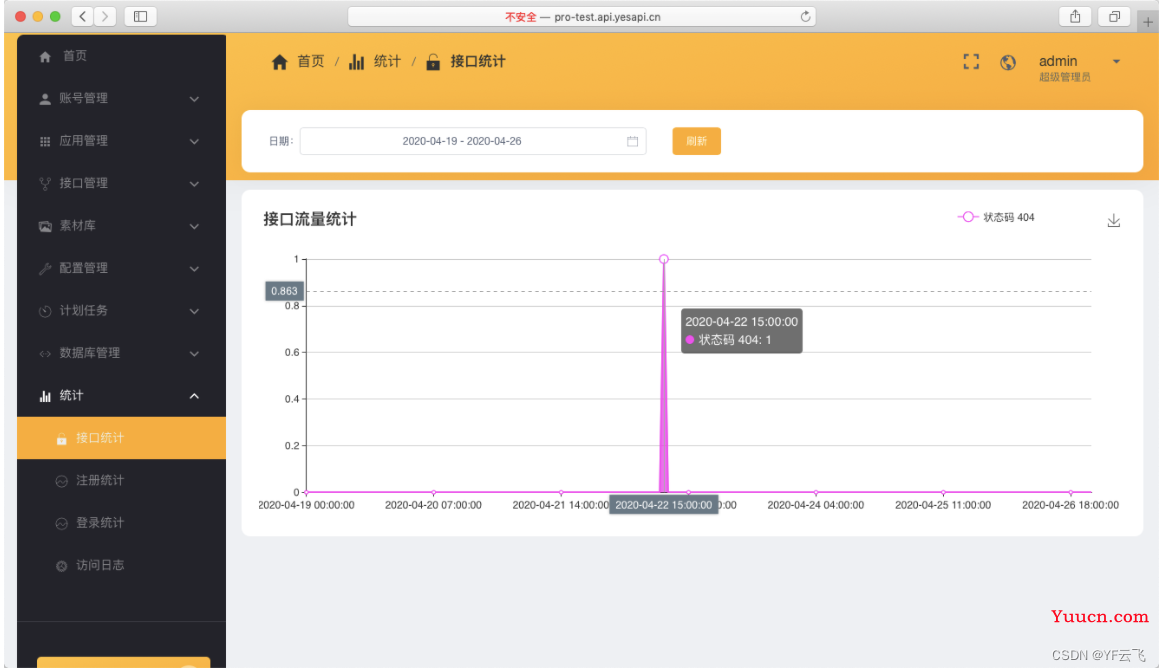1161x671 pixels.
Task: Click the 接口管理 branch icon
Action: (x=45, y=184)
